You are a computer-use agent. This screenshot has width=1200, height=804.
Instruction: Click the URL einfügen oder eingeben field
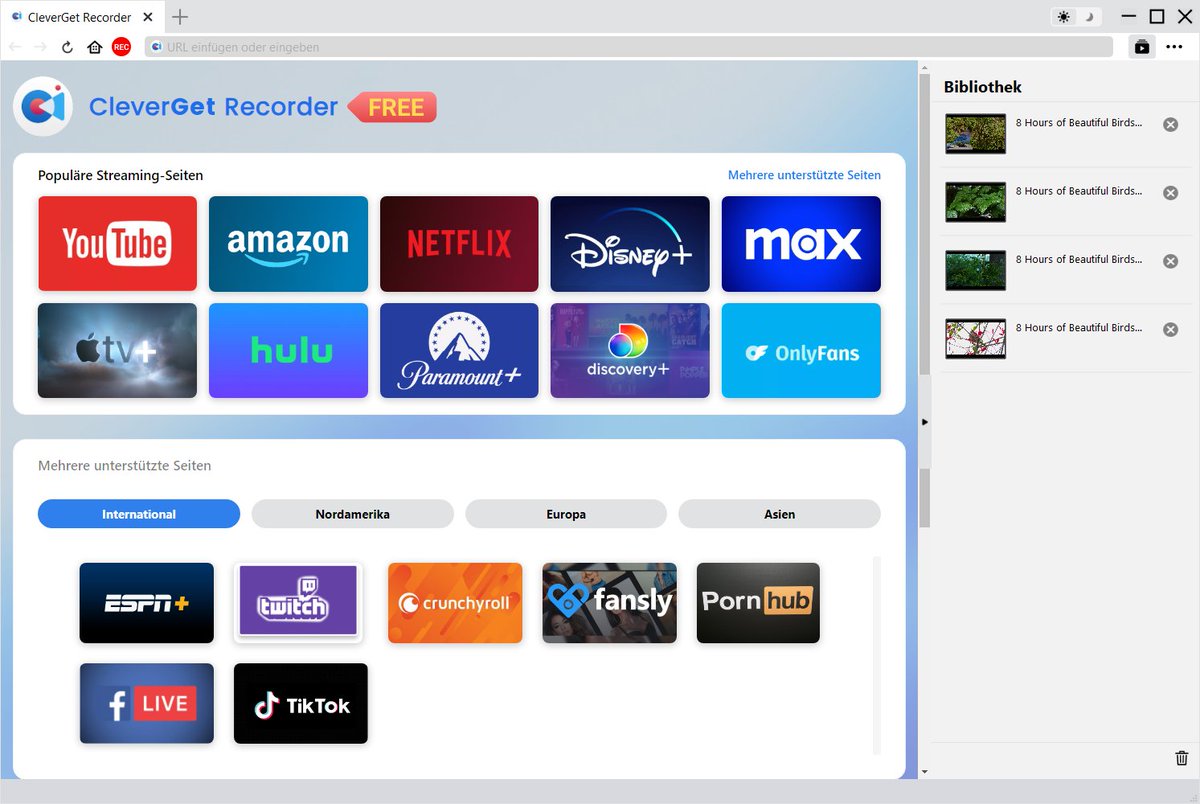pyautogui.click(x=629, y=47)
